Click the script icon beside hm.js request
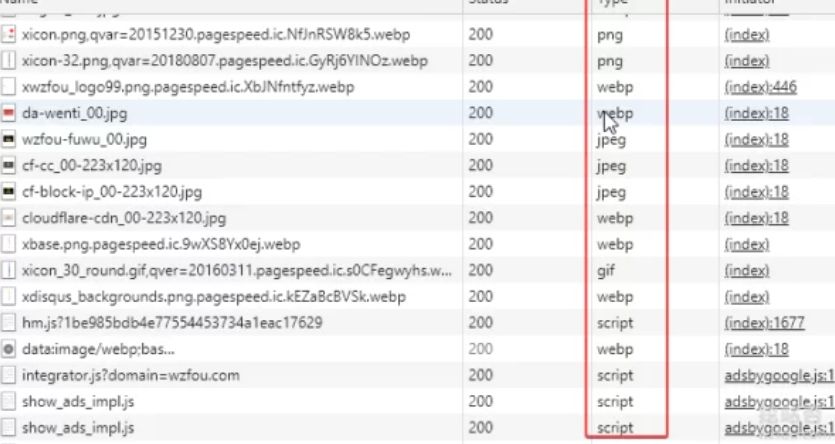The image size is (835, 444). click(9, 323)
